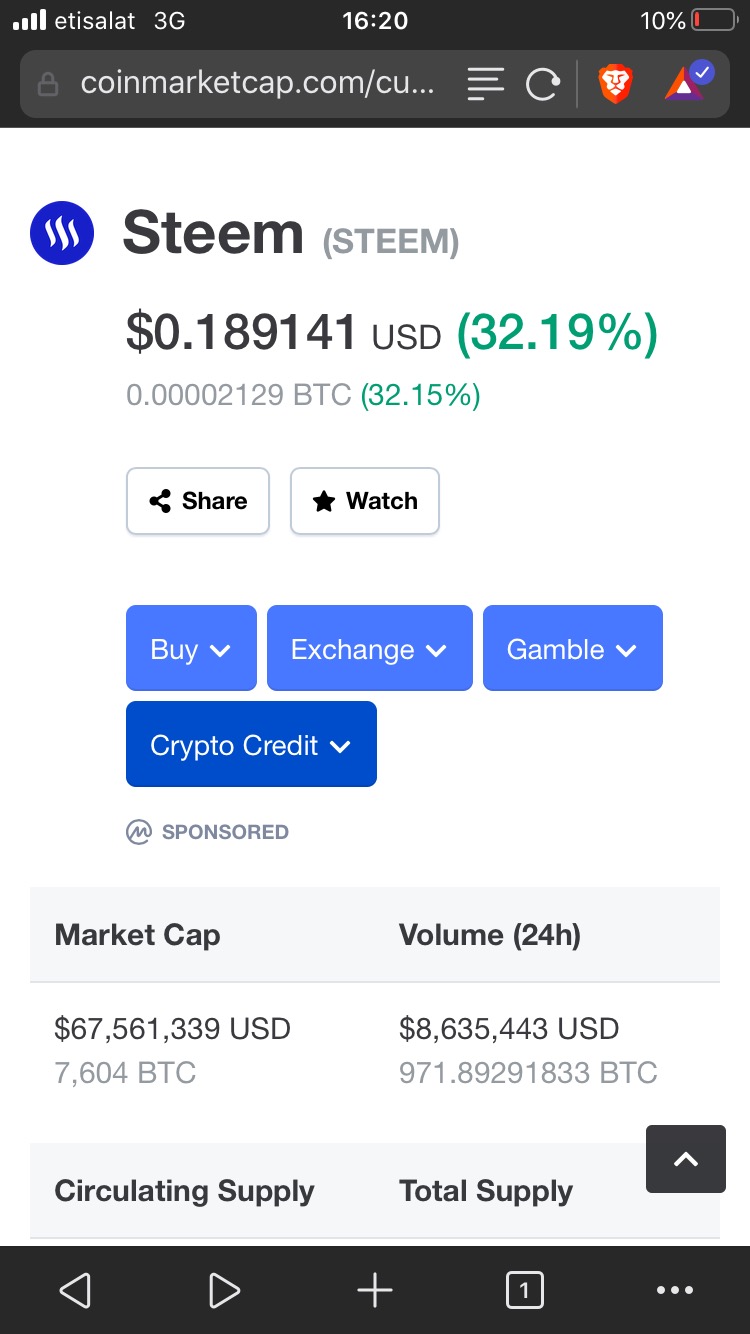Screen dimensions: 750x1334
Task: Tap the Brave Shields lion icon
Action: coord(616,85)
